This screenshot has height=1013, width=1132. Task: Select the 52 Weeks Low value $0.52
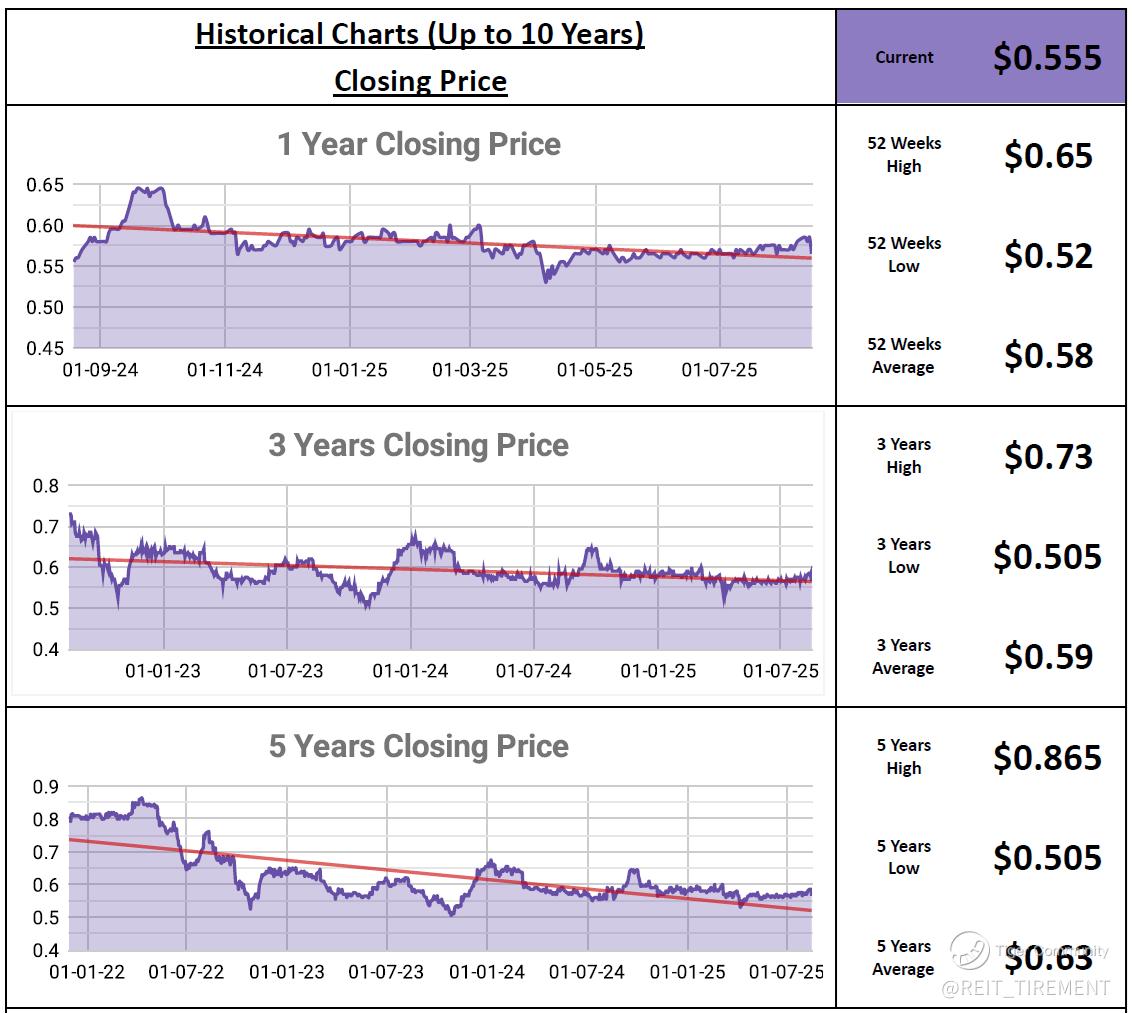(1048, 256)
